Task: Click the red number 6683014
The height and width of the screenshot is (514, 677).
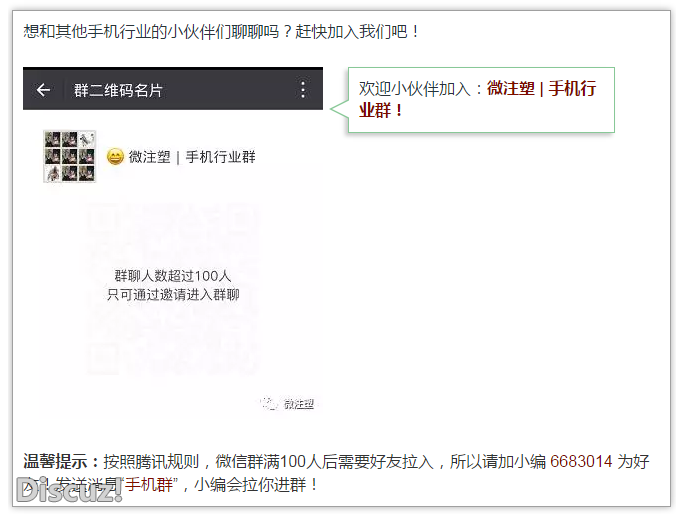Action: [581, 461]
